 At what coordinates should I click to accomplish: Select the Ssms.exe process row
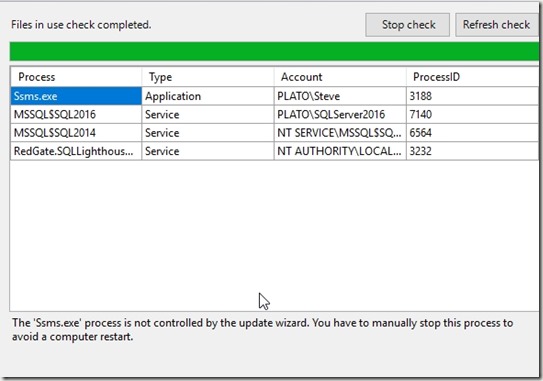tap(275, 96)
